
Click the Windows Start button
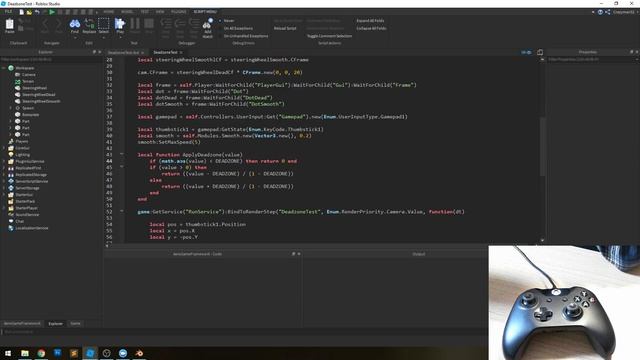(8, 353)
